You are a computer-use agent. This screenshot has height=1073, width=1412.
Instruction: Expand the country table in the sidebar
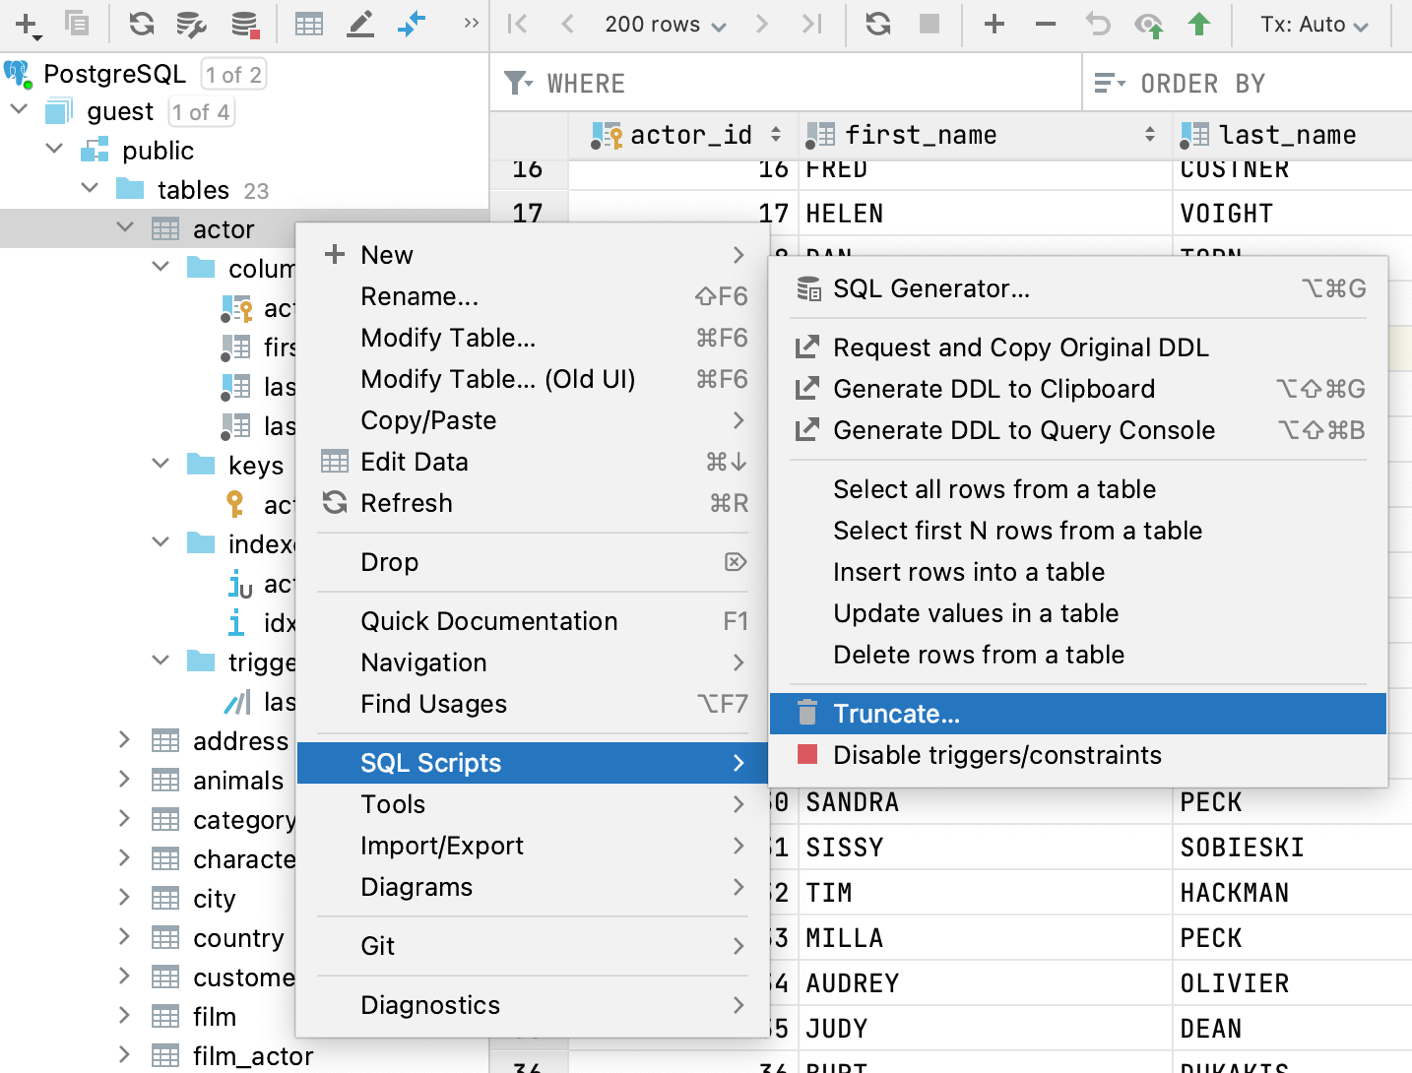pos(124,937)
